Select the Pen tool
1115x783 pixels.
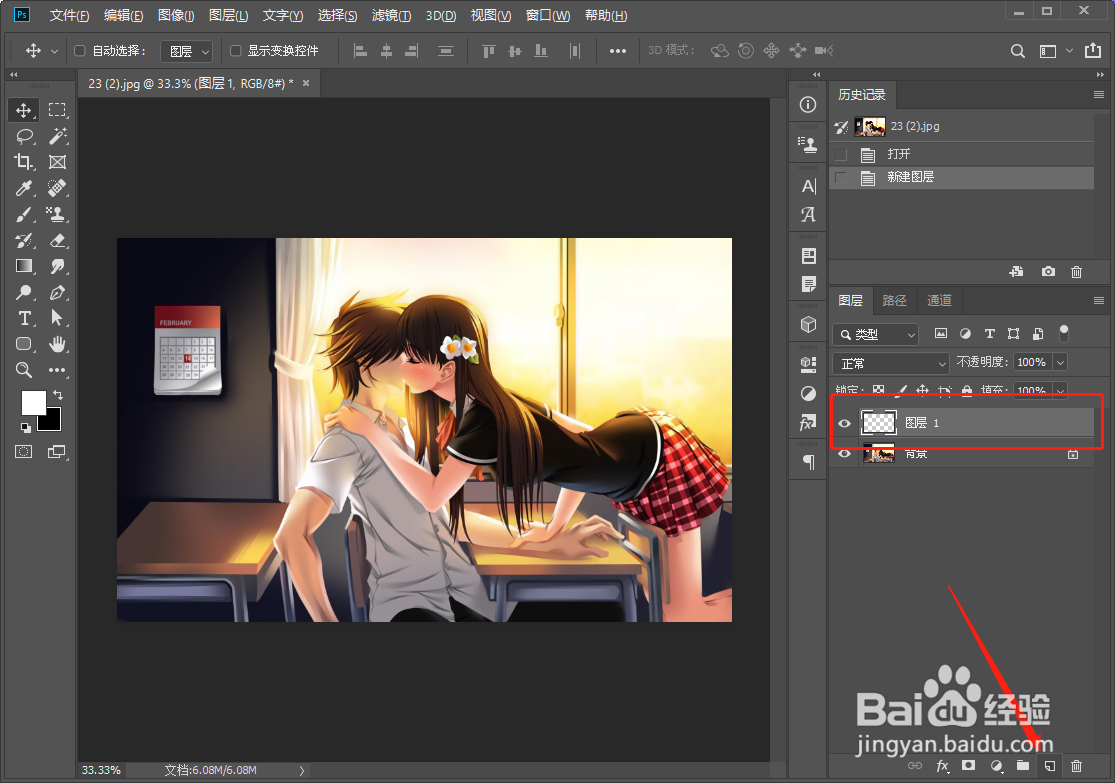(57, 292)
